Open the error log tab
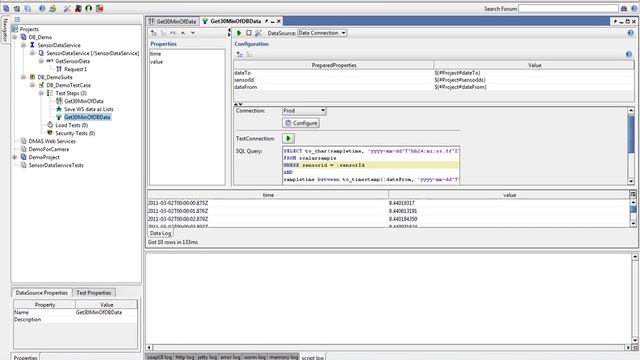640x360 pixels. [x=230, y=357]
